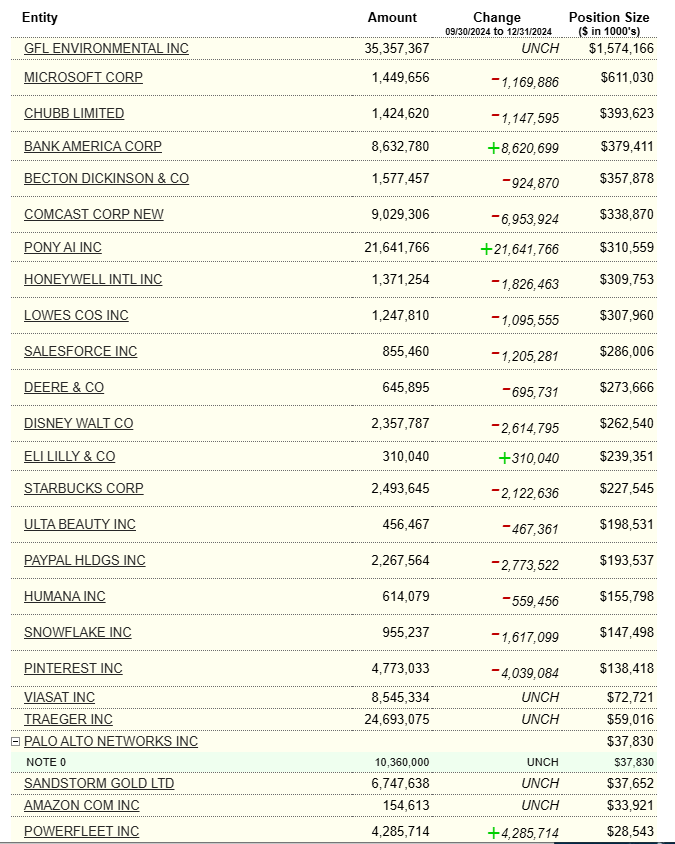Open the Traeger Inc link
This screenshot has height=844, width=675.
68,720
